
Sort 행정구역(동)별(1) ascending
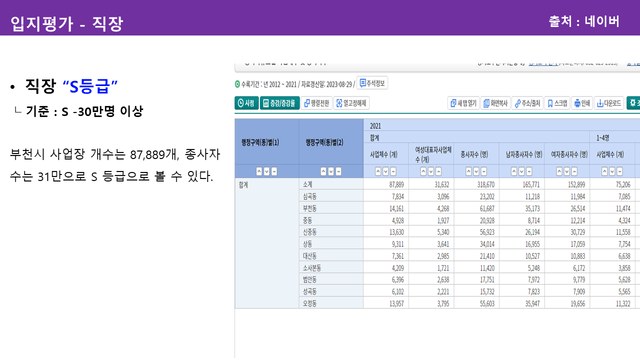pyautogui.click(x=259, y=171)
